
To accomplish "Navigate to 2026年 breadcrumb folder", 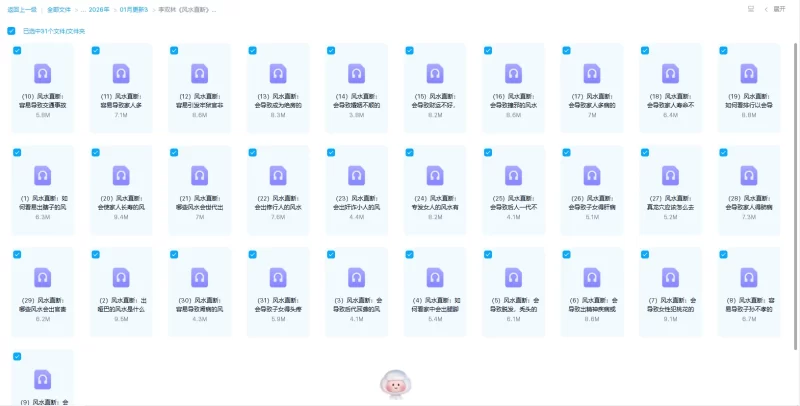I will click(99, 10).
